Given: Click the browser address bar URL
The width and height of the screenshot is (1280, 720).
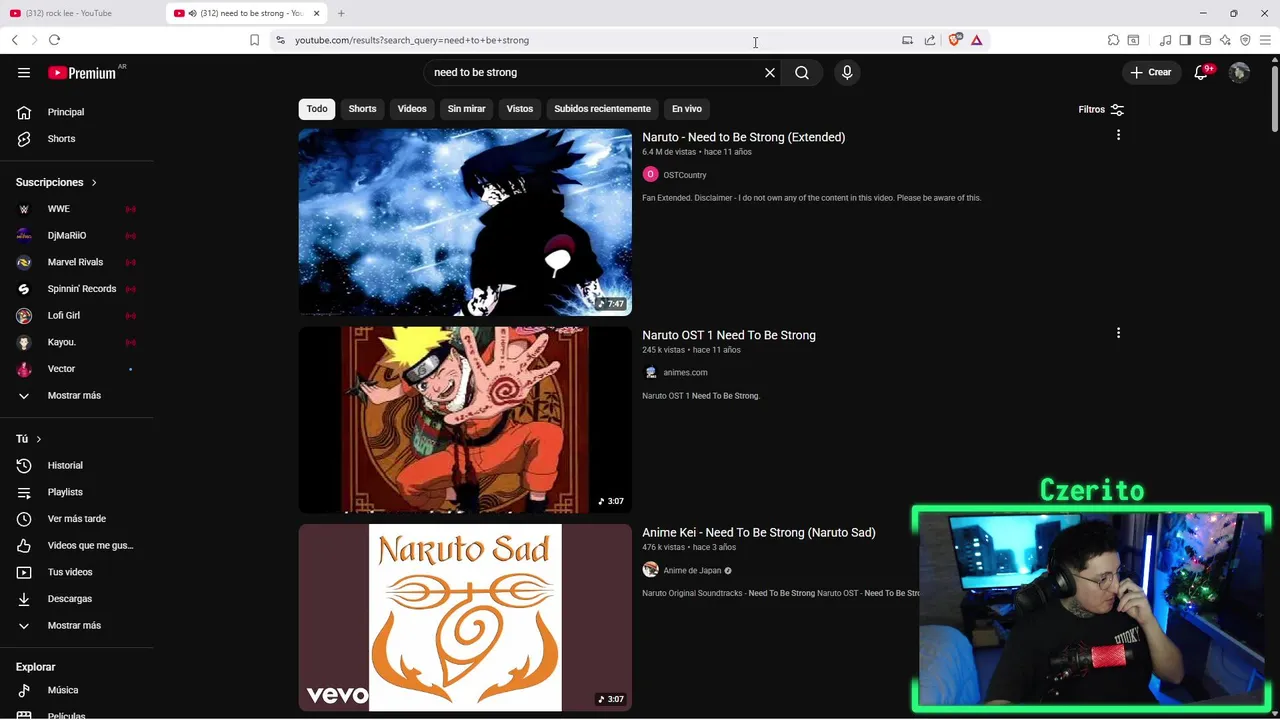Looking at the screenshot, I should click(412, 40).
